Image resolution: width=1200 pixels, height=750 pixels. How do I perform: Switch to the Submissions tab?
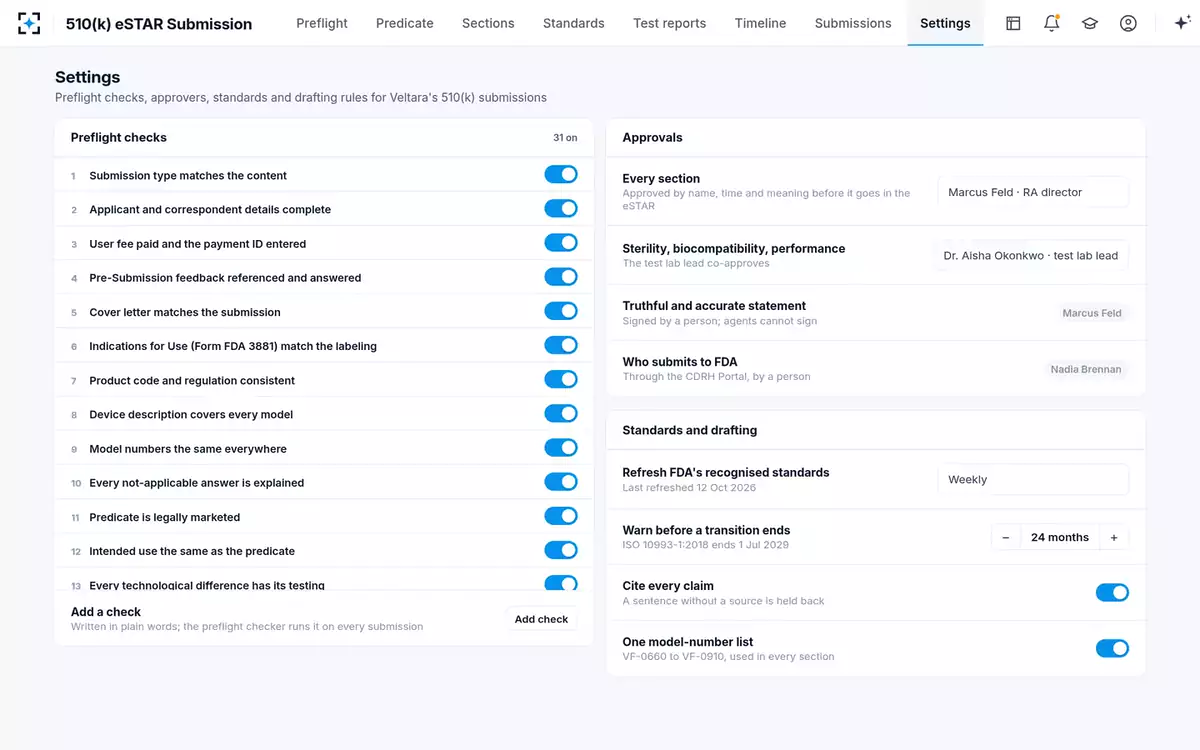[x=853, y=23]
